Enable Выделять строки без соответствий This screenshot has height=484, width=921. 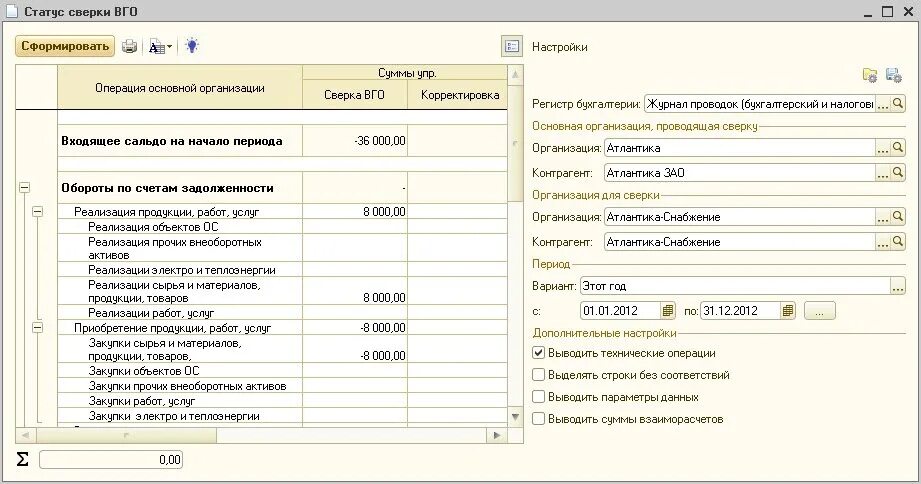(538, 375)
